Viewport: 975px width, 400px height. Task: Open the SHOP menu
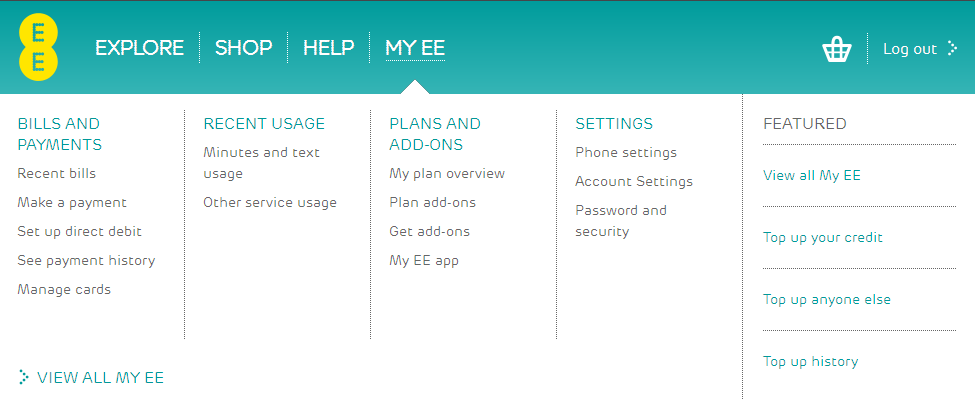(x=243, y=48)
